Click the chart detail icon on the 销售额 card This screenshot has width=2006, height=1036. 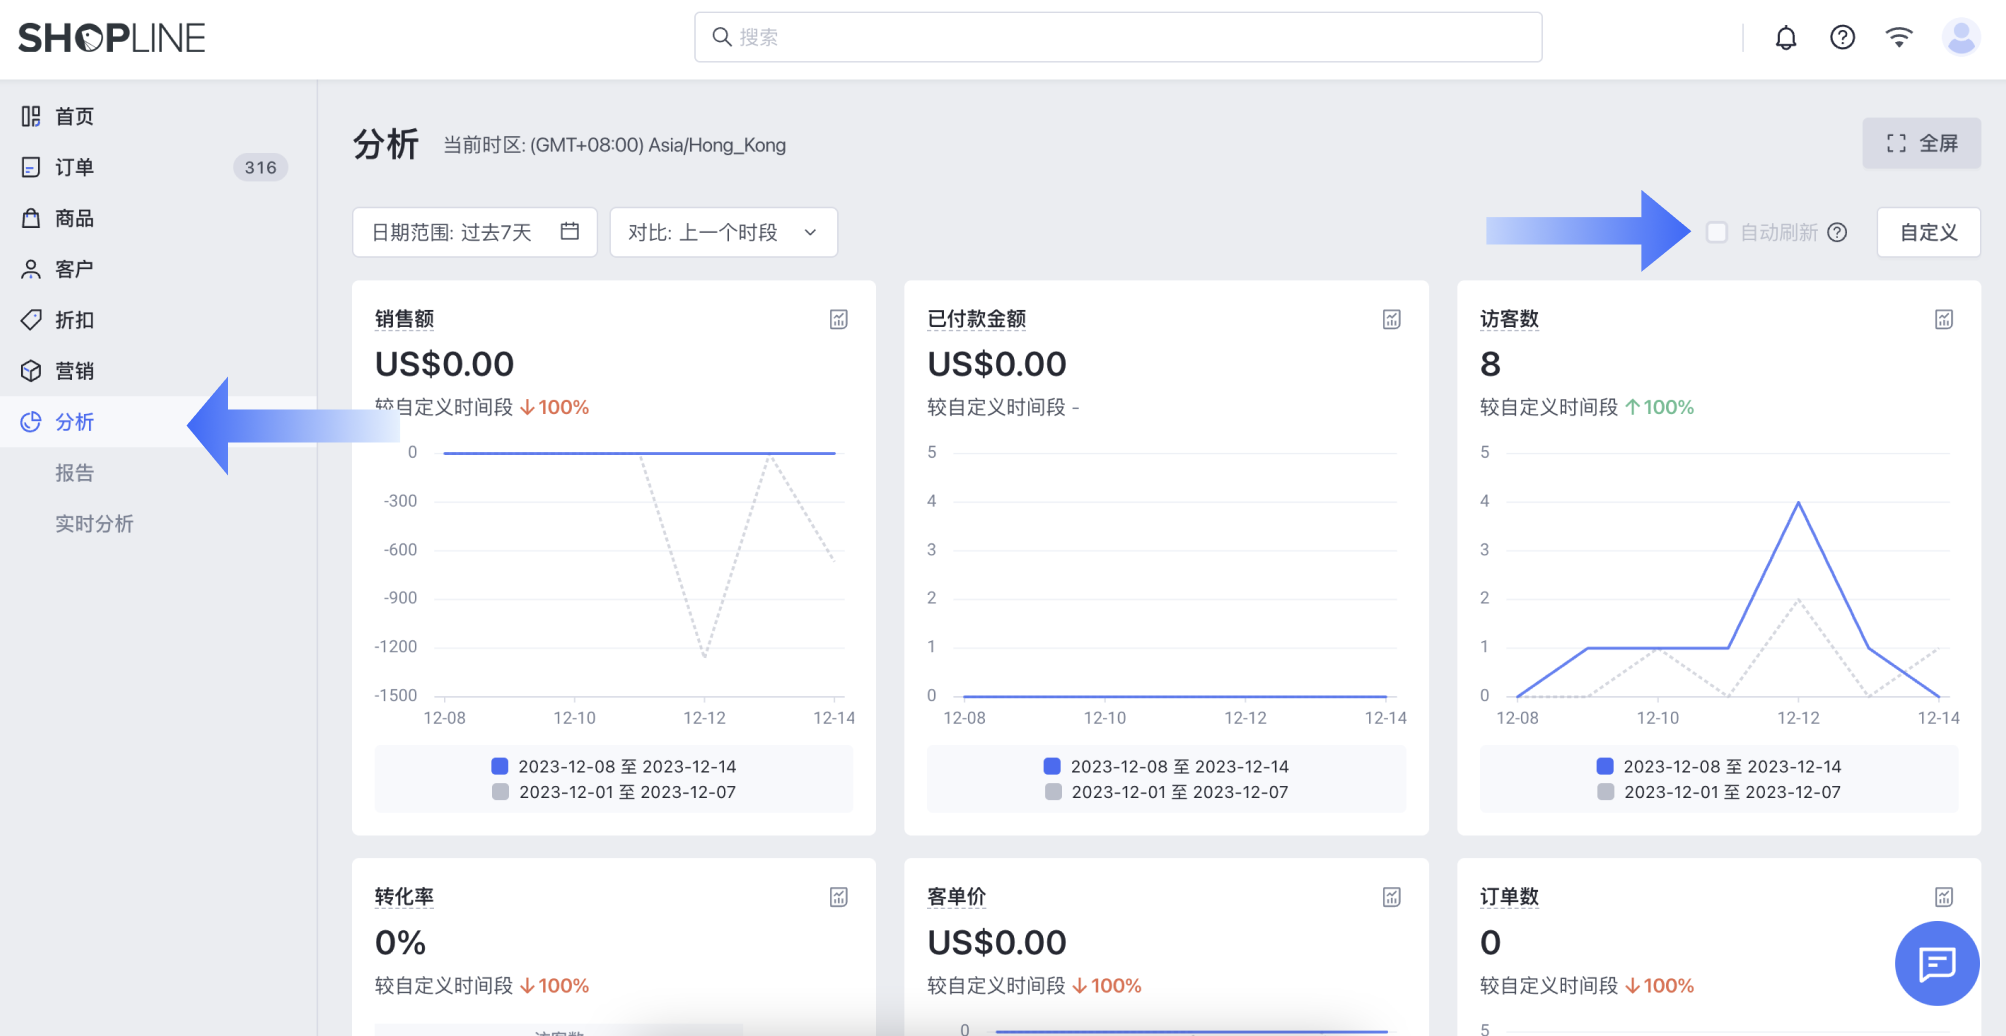[x=839, y=318]
